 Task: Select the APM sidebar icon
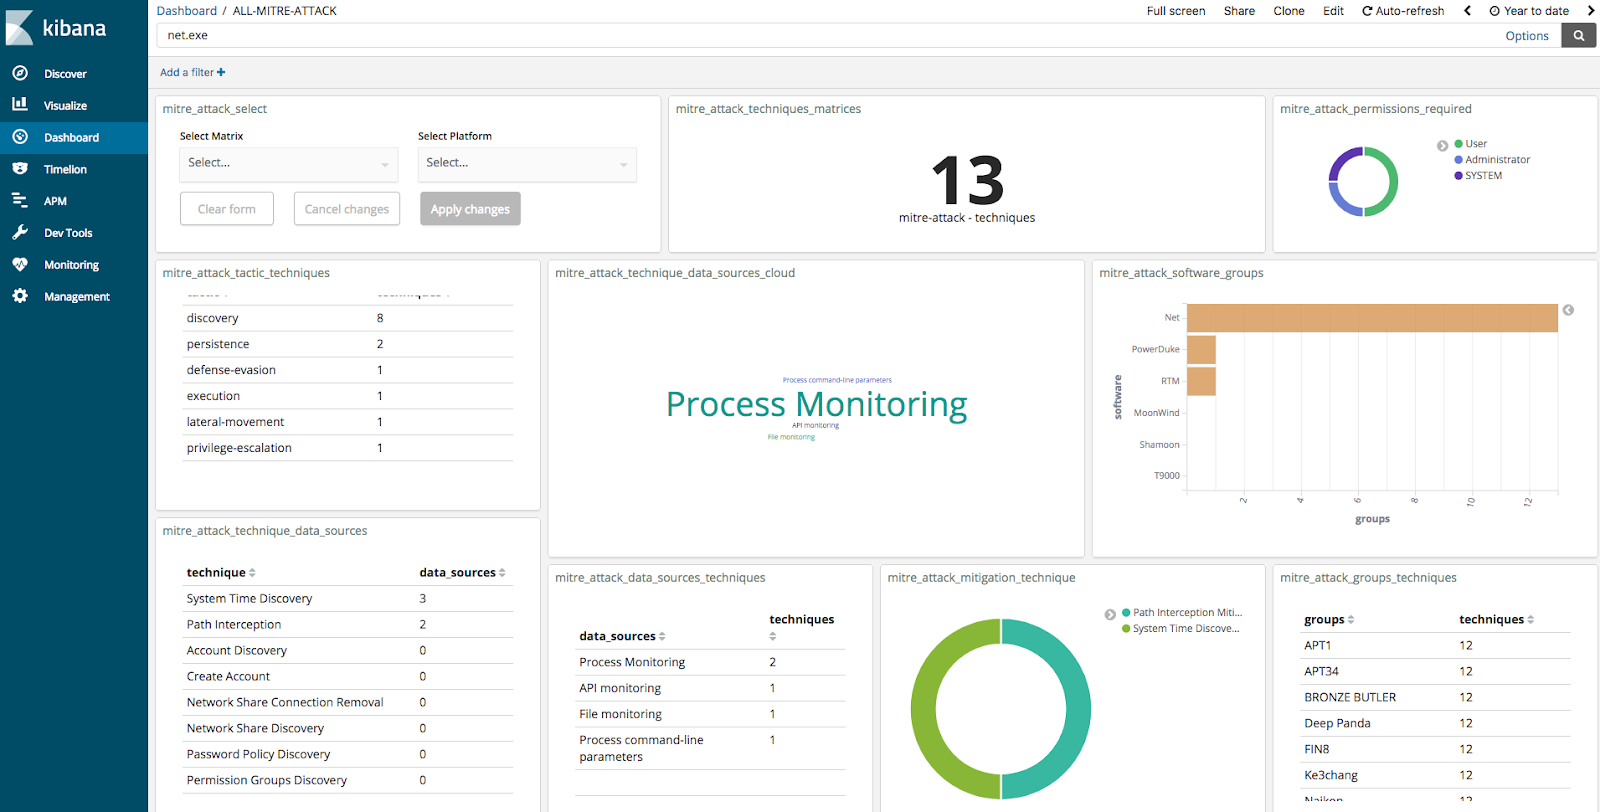[x=20, y=200]
